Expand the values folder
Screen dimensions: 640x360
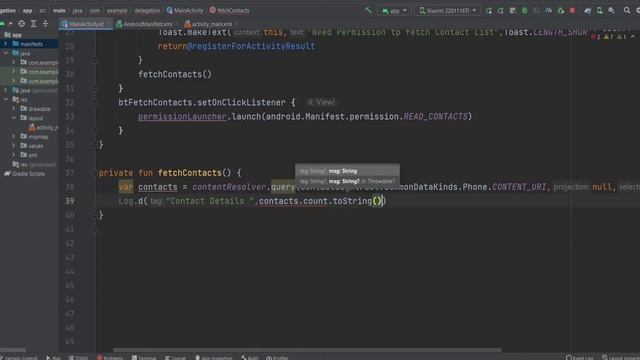click(13, 146)
